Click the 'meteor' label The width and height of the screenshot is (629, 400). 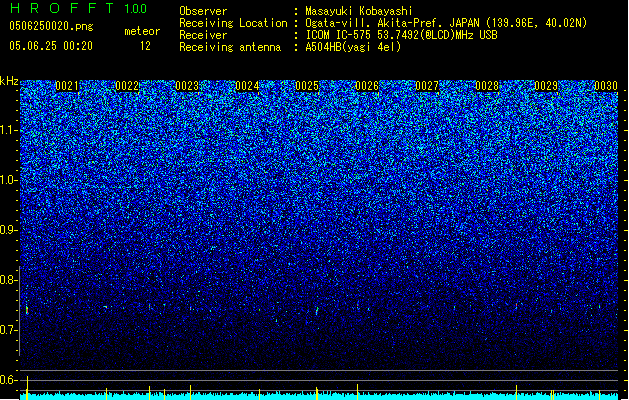(142, 31)
